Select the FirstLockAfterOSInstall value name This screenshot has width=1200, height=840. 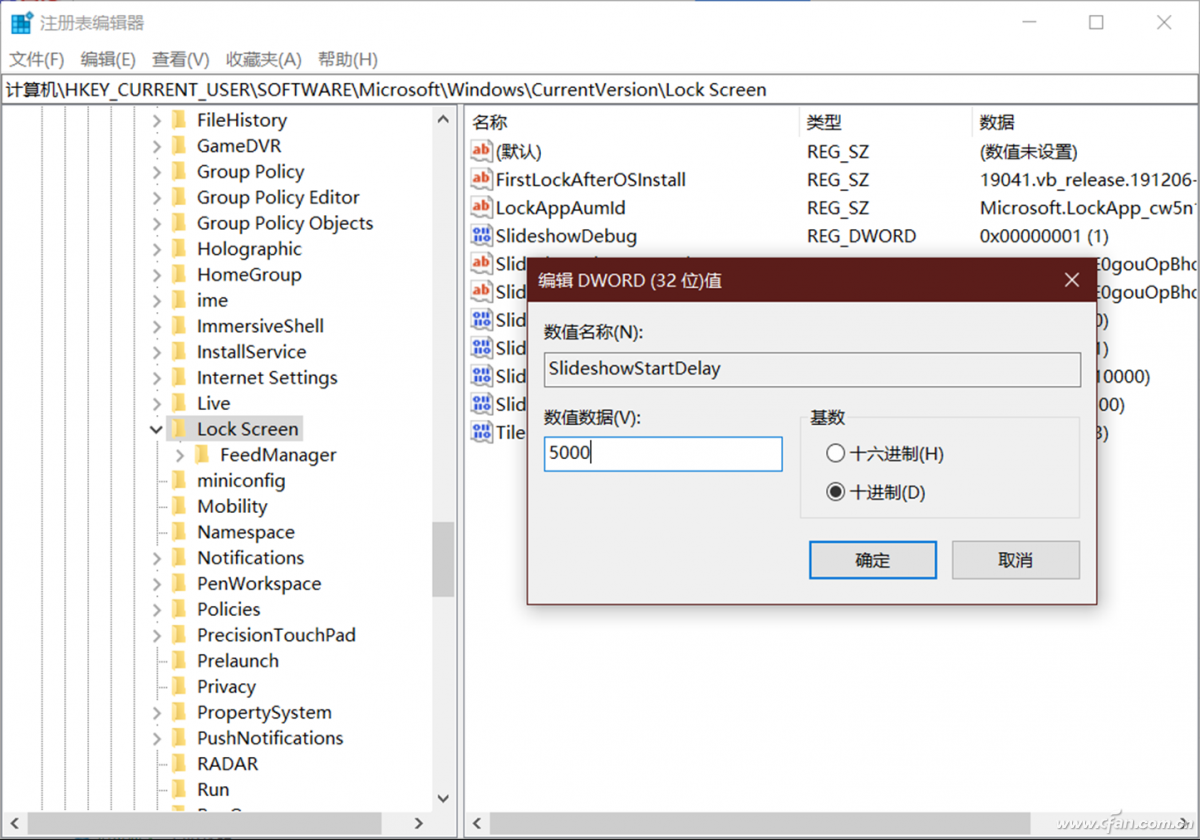(591, 180)
